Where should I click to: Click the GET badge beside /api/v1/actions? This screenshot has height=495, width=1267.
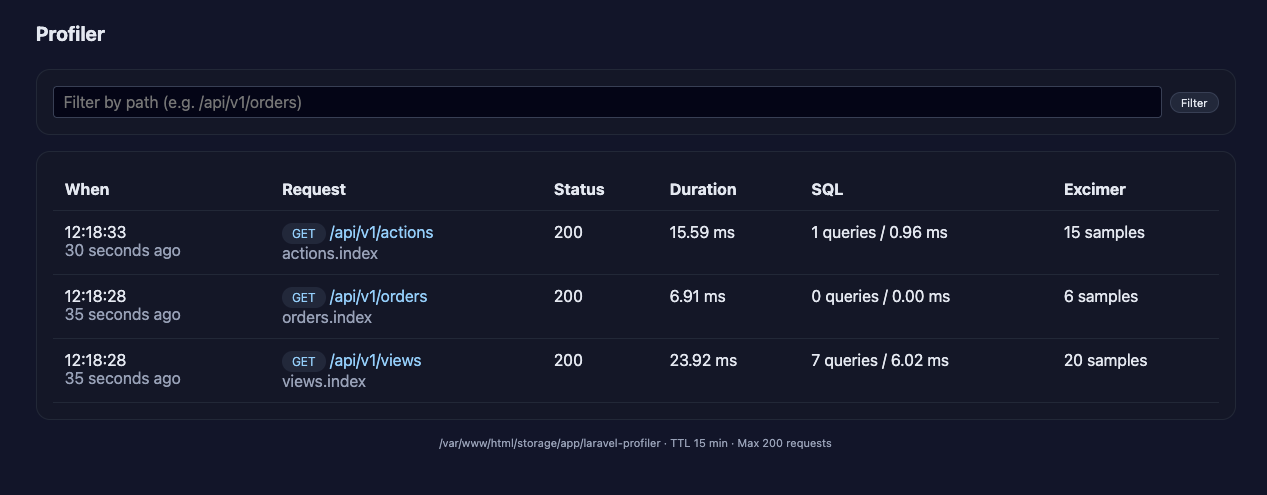coord(303,233)
